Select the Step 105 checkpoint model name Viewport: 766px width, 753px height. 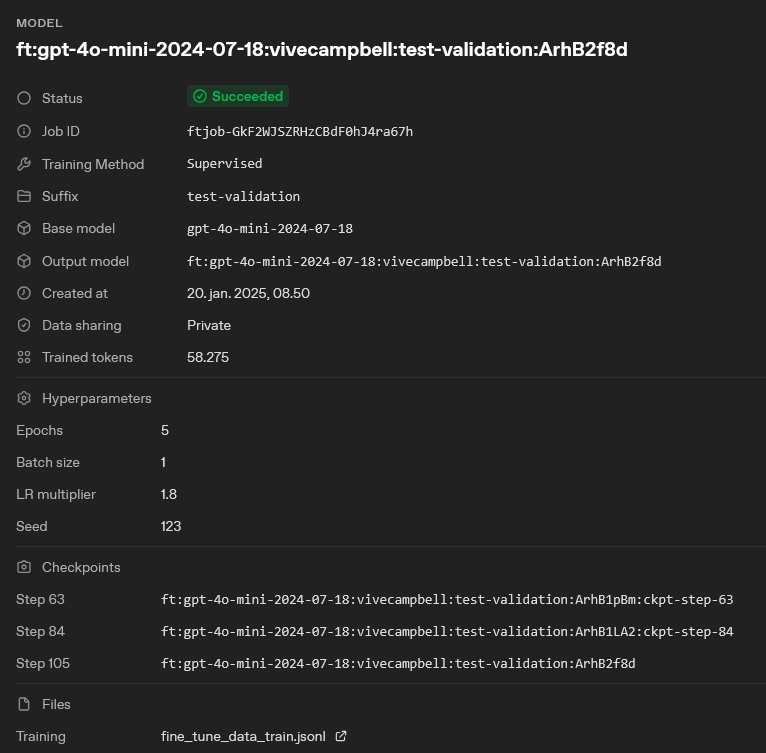click(398, 664)
